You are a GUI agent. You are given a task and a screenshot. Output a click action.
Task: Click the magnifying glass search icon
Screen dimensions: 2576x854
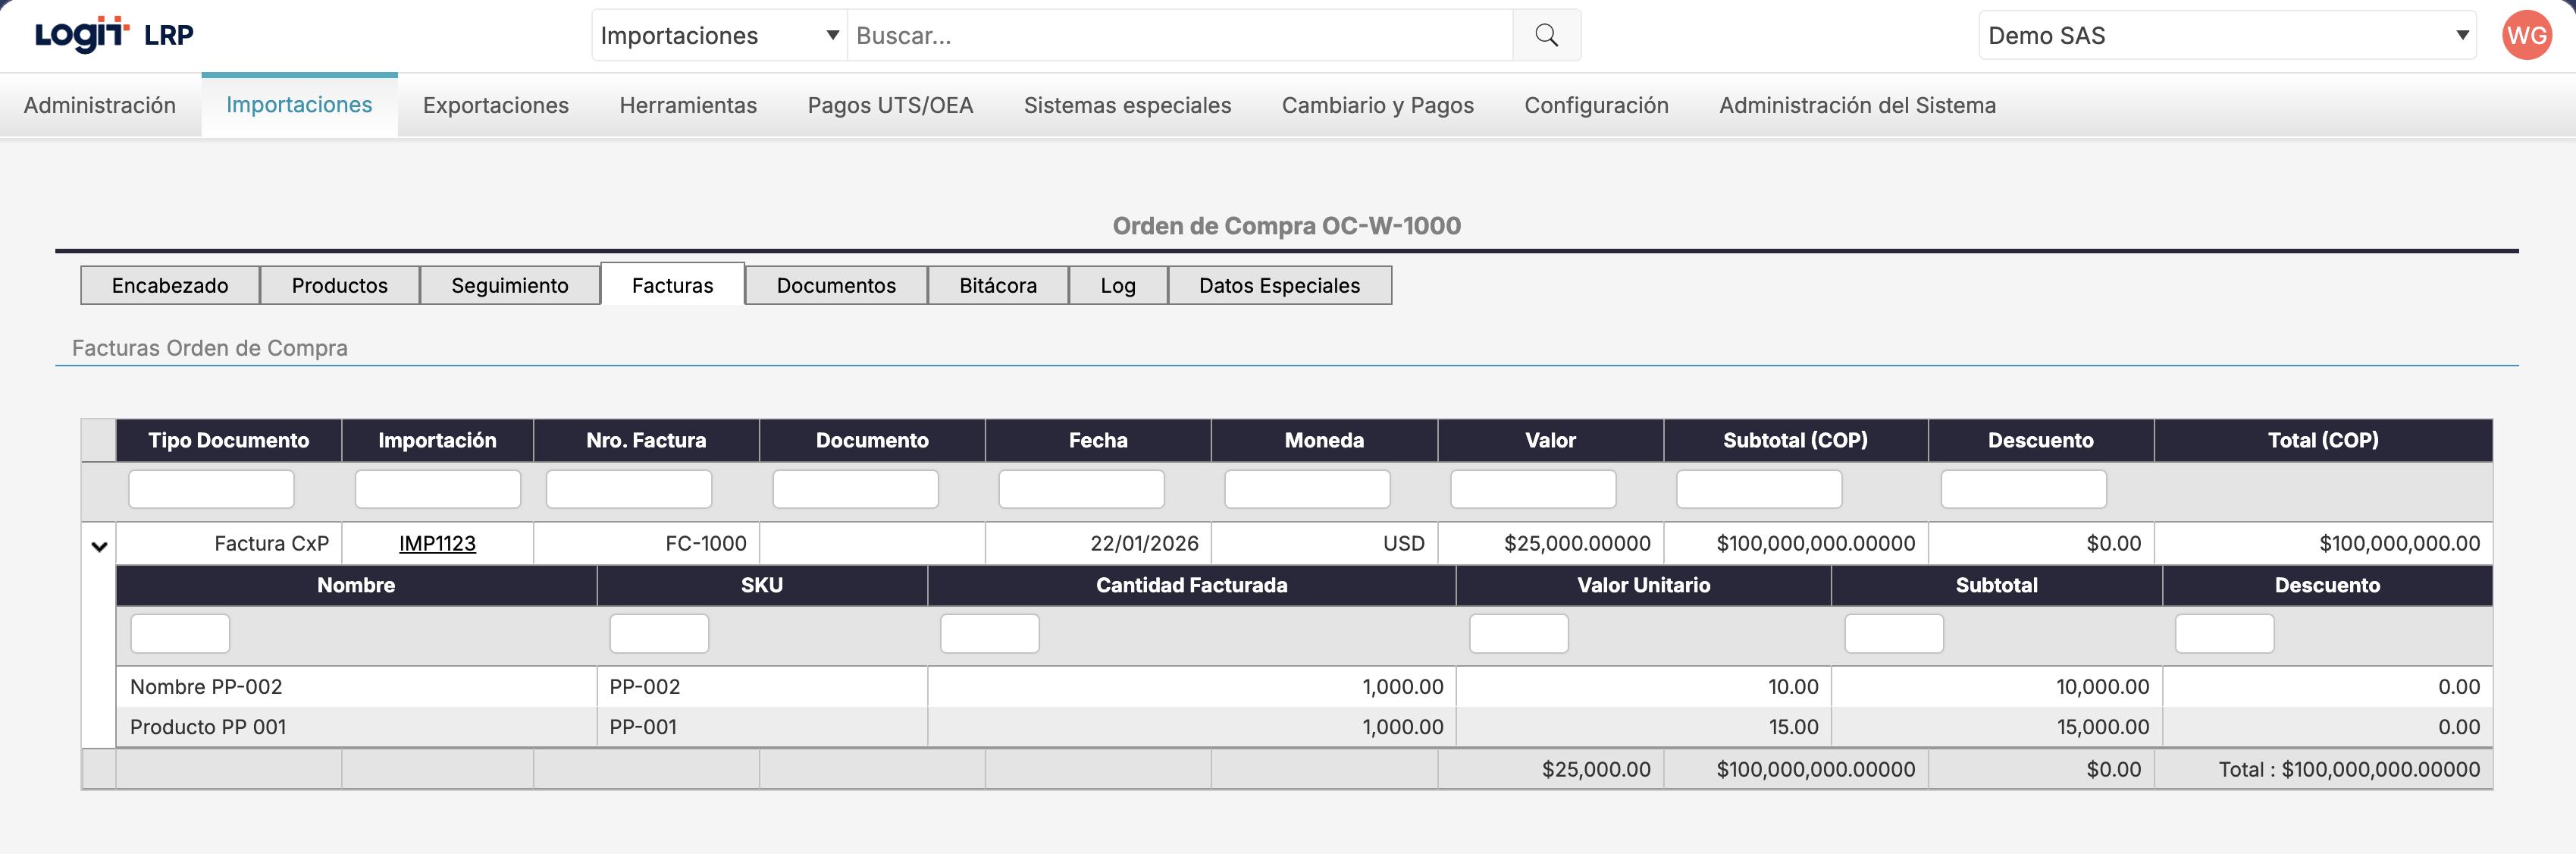pyautogui.click(x=1546, y=36)
